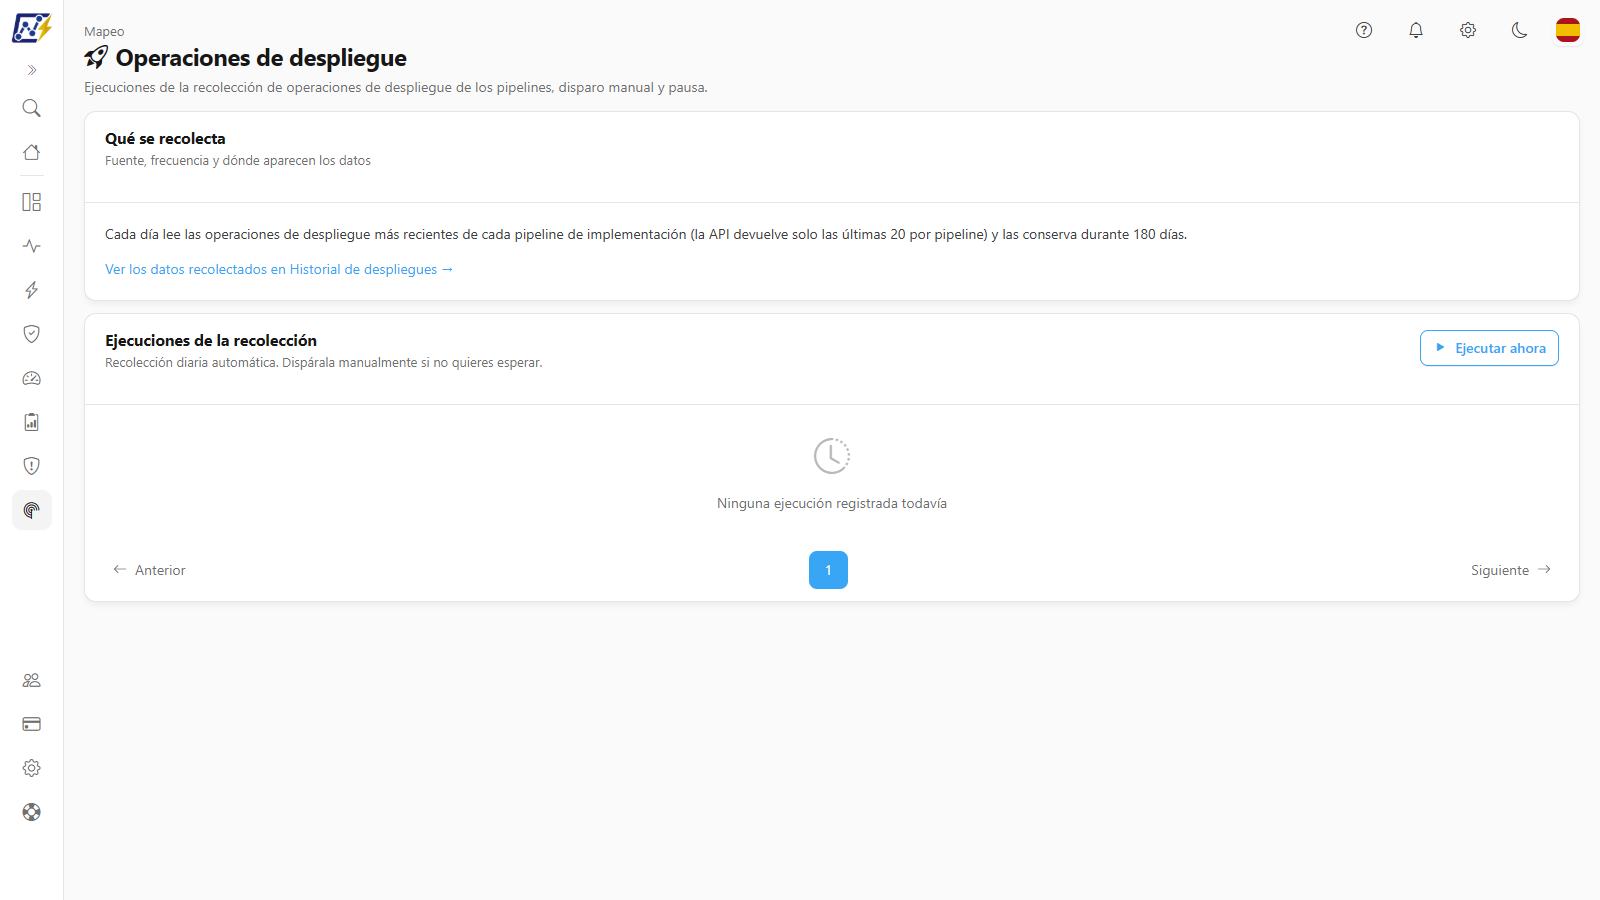Click 'Ejecuciones de la recolección' heading
1600x900 pixels.
[211, 341]
